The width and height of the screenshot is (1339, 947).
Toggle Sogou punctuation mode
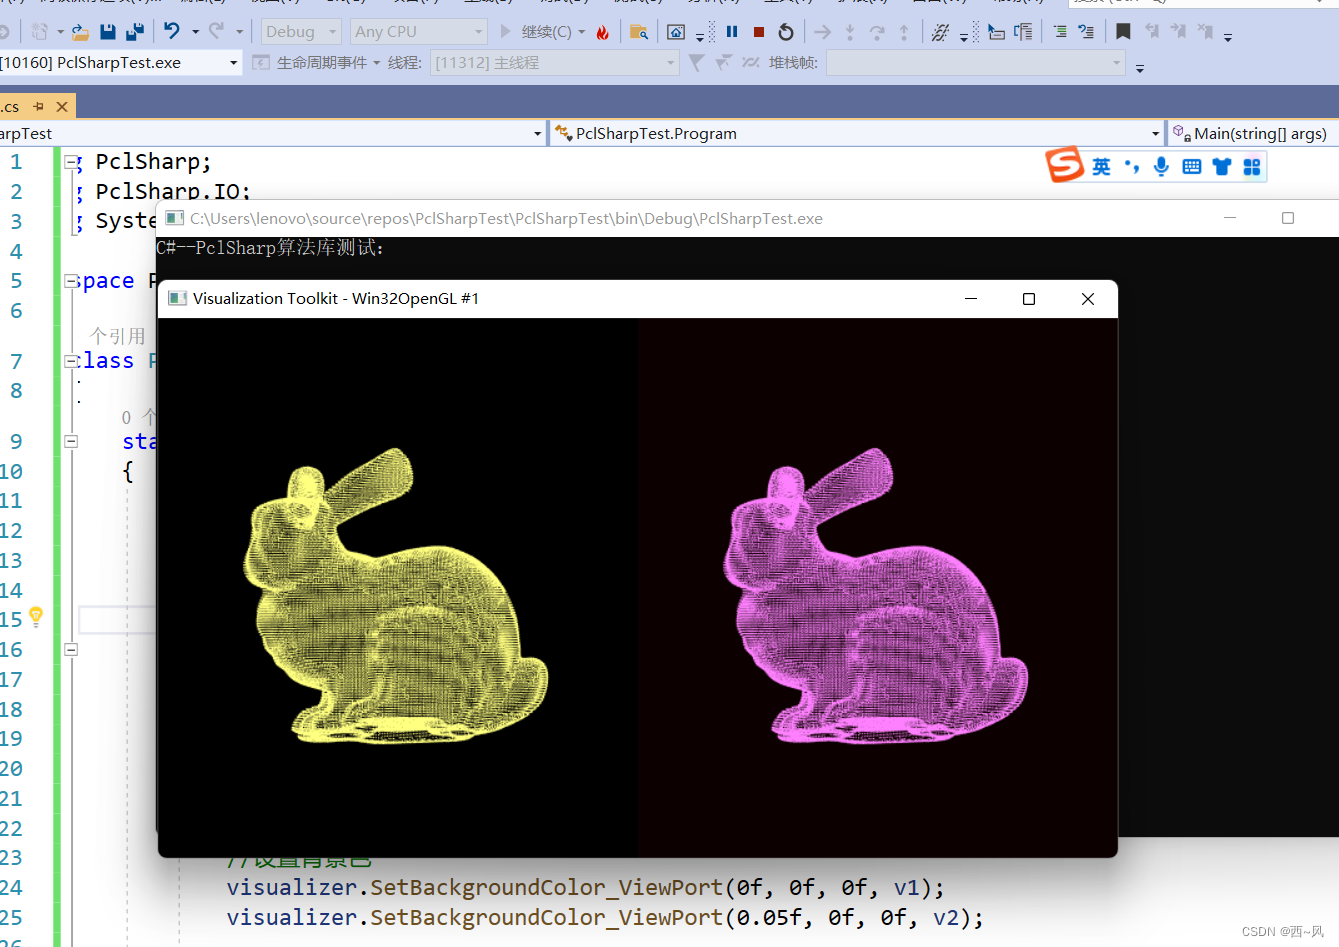click(x=1132, y=166)
